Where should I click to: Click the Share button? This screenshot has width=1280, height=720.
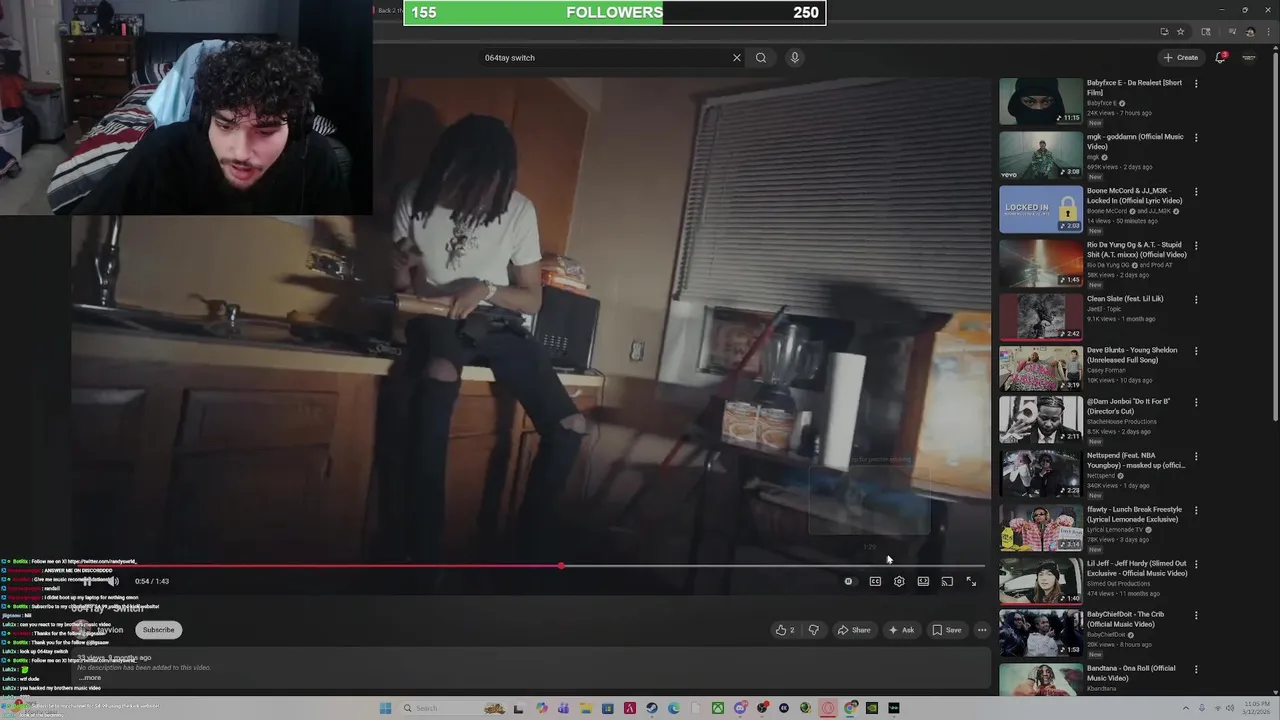(854, 630)
